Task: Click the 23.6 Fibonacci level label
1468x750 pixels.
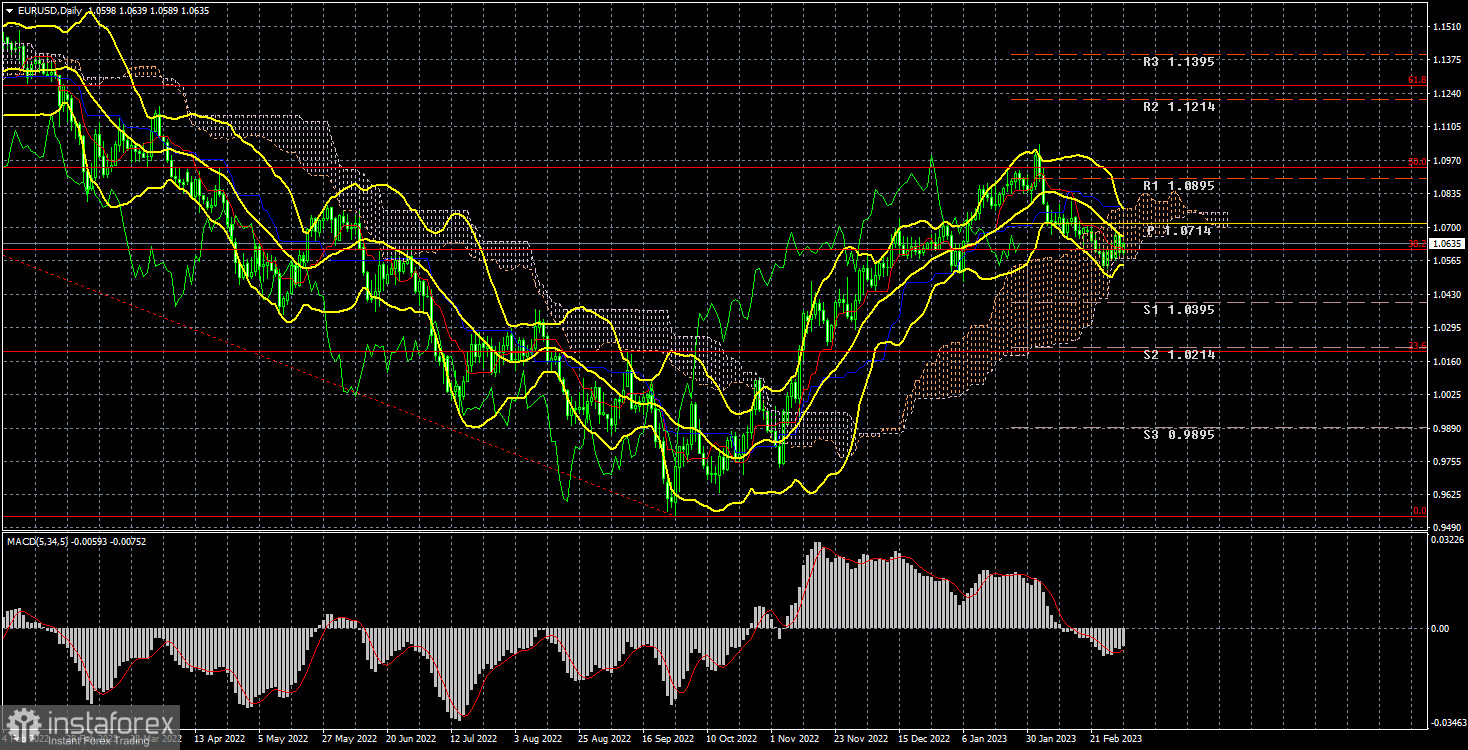Action: (1417, 346)
